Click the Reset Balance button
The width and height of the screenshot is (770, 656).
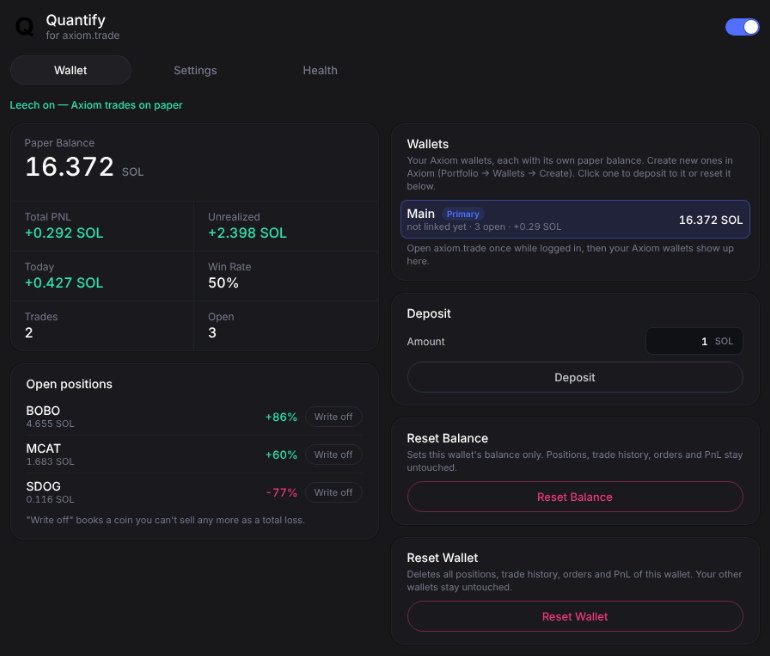[x=575, y=497]
